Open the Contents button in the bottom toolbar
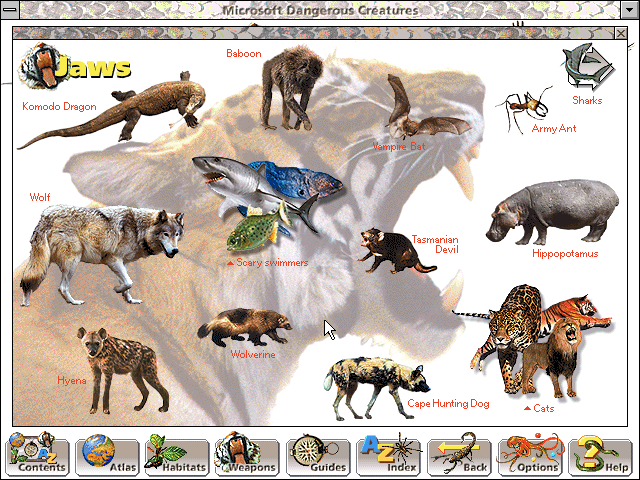 click(x=38, y=454)
